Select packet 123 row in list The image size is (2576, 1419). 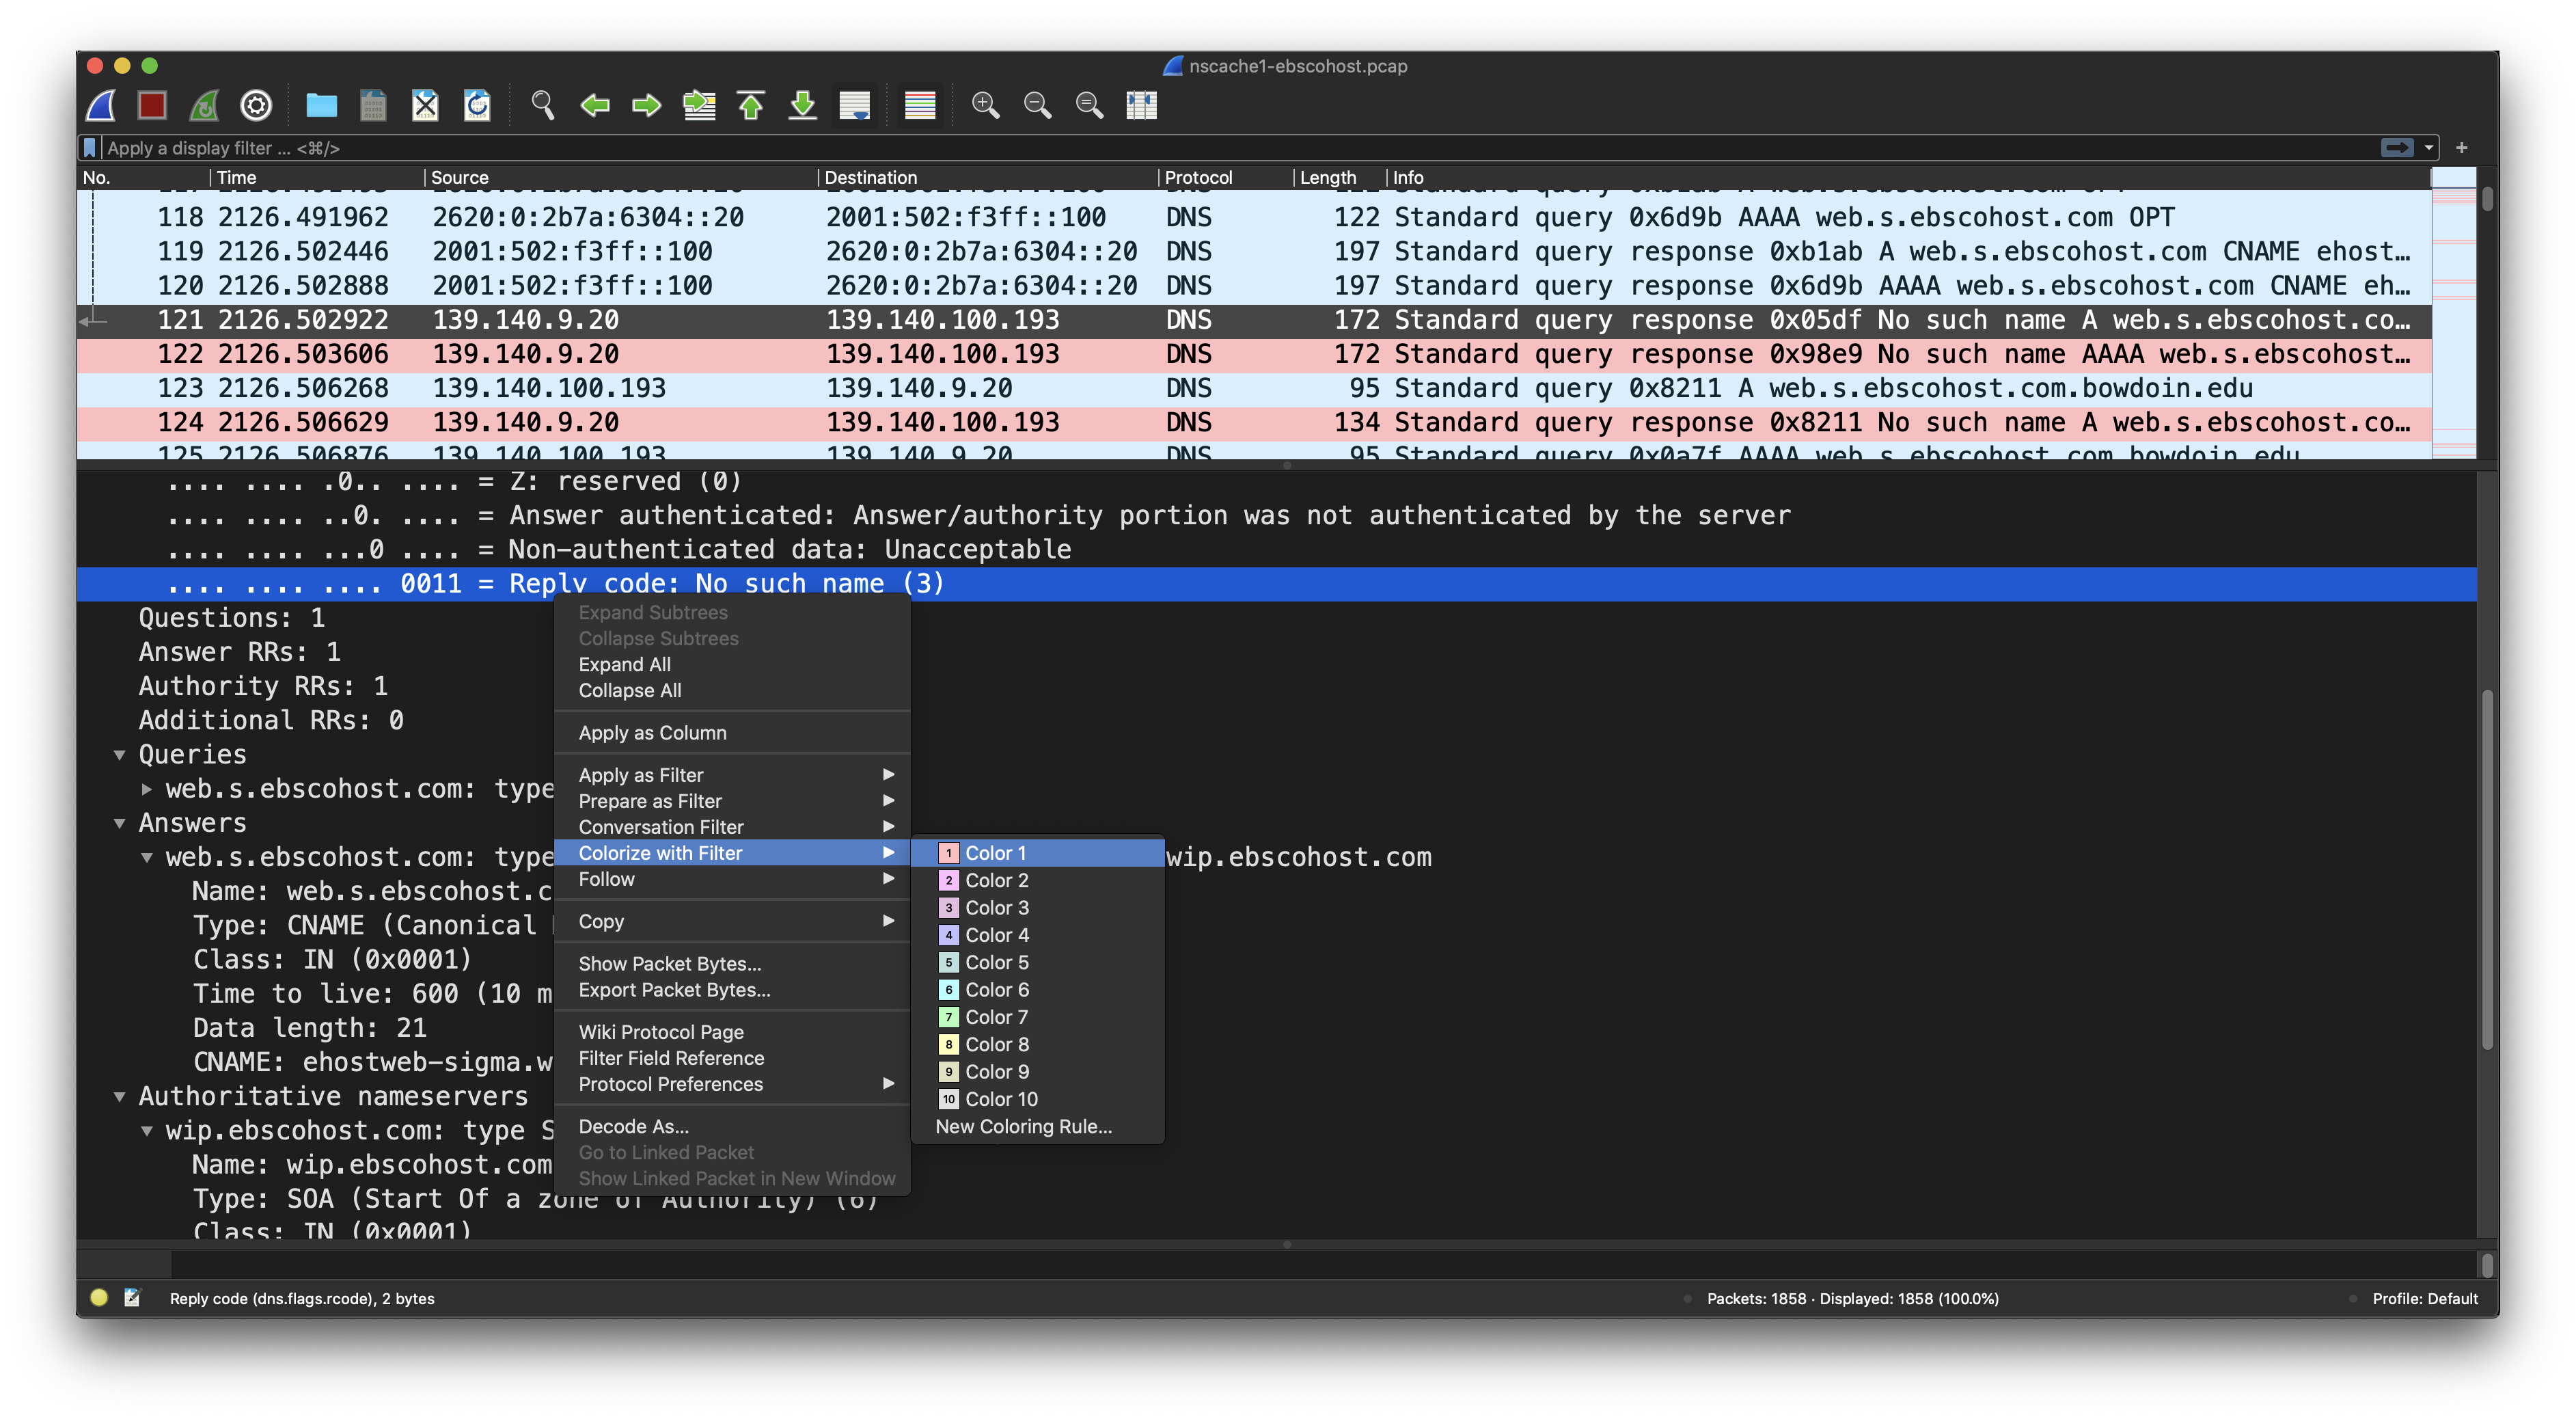[x=1200, y=388]
